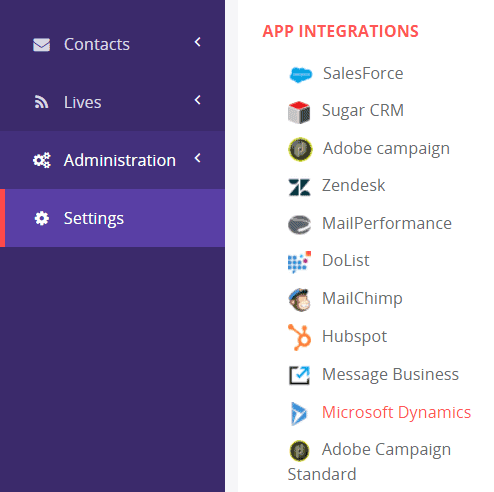This screenshot has height=492, width=494.
Task: Click the Message Business checkmark icon
Action: 299,375
